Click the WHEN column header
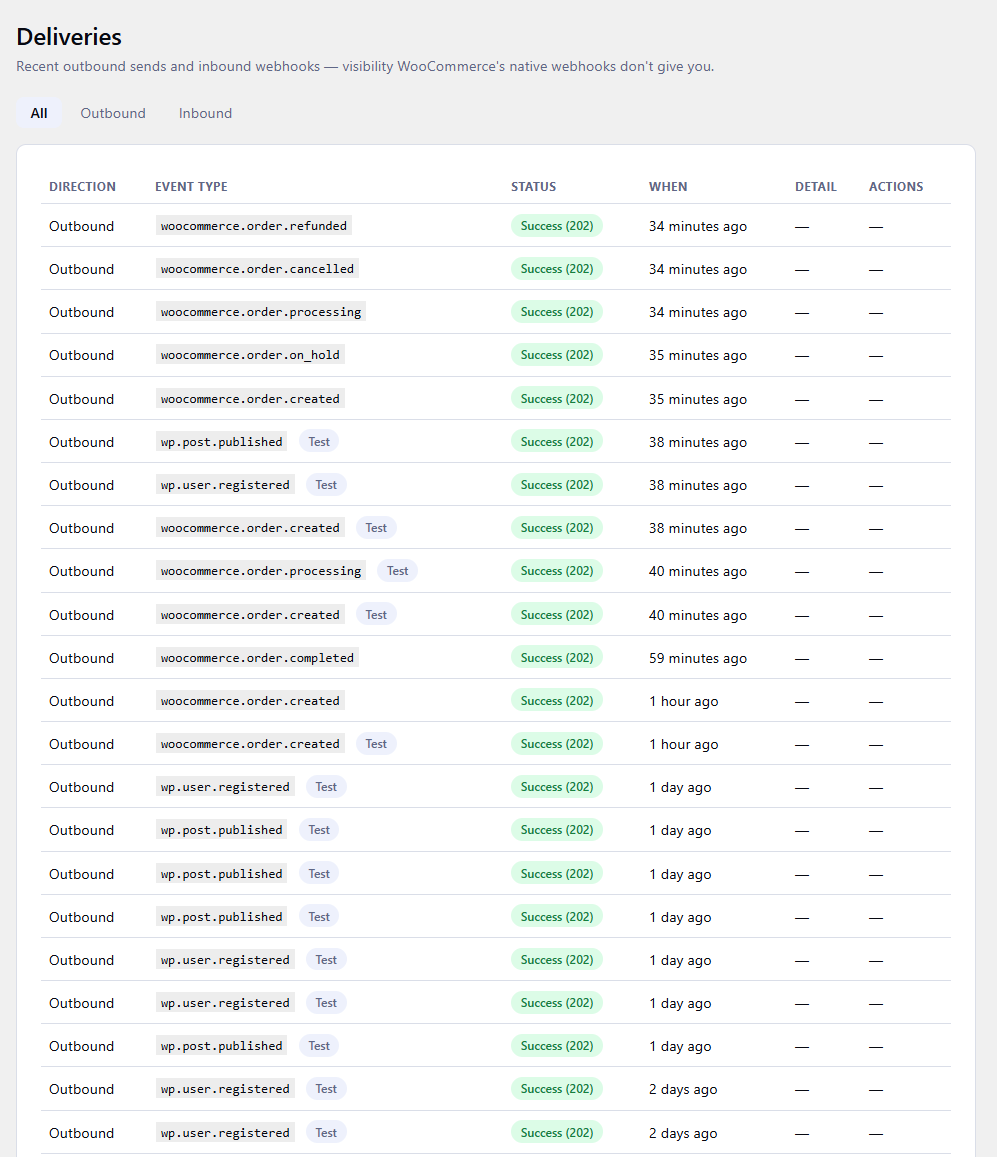This screenshot has height=1157, width=997. 668,187
